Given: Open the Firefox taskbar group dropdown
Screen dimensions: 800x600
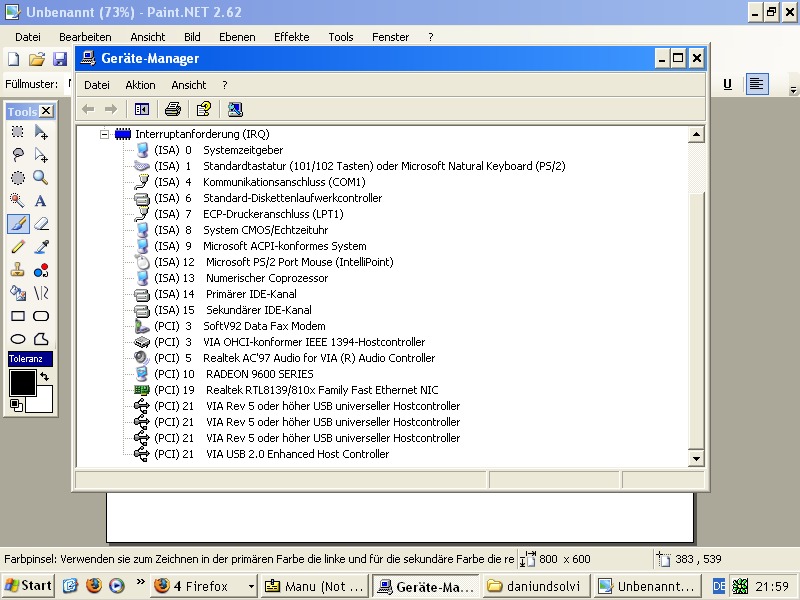Looking at the screenshot, I should pyautogui.click(x=251, y=586).
